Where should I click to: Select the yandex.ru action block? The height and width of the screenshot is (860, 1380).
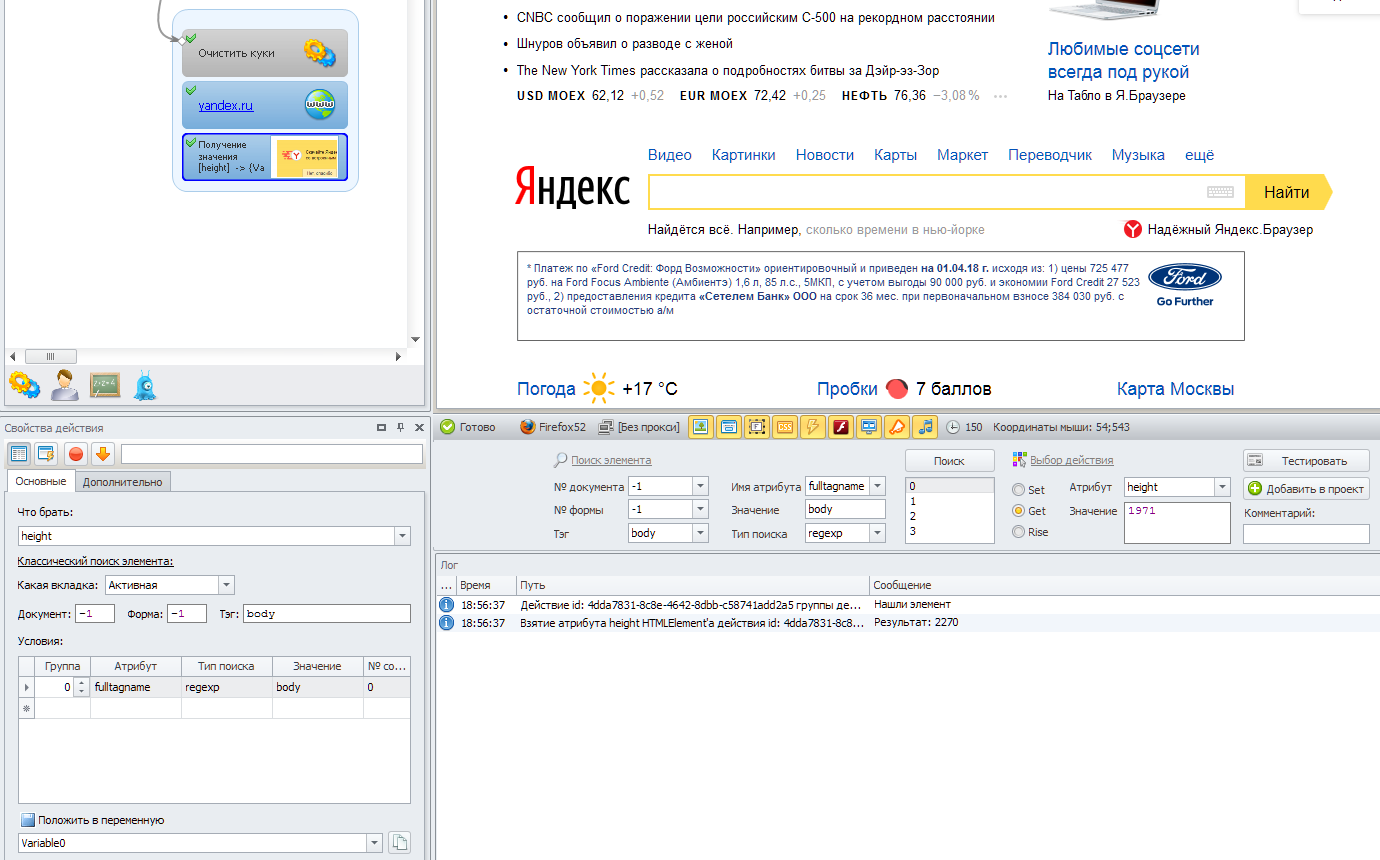click(x=265, y=105)
